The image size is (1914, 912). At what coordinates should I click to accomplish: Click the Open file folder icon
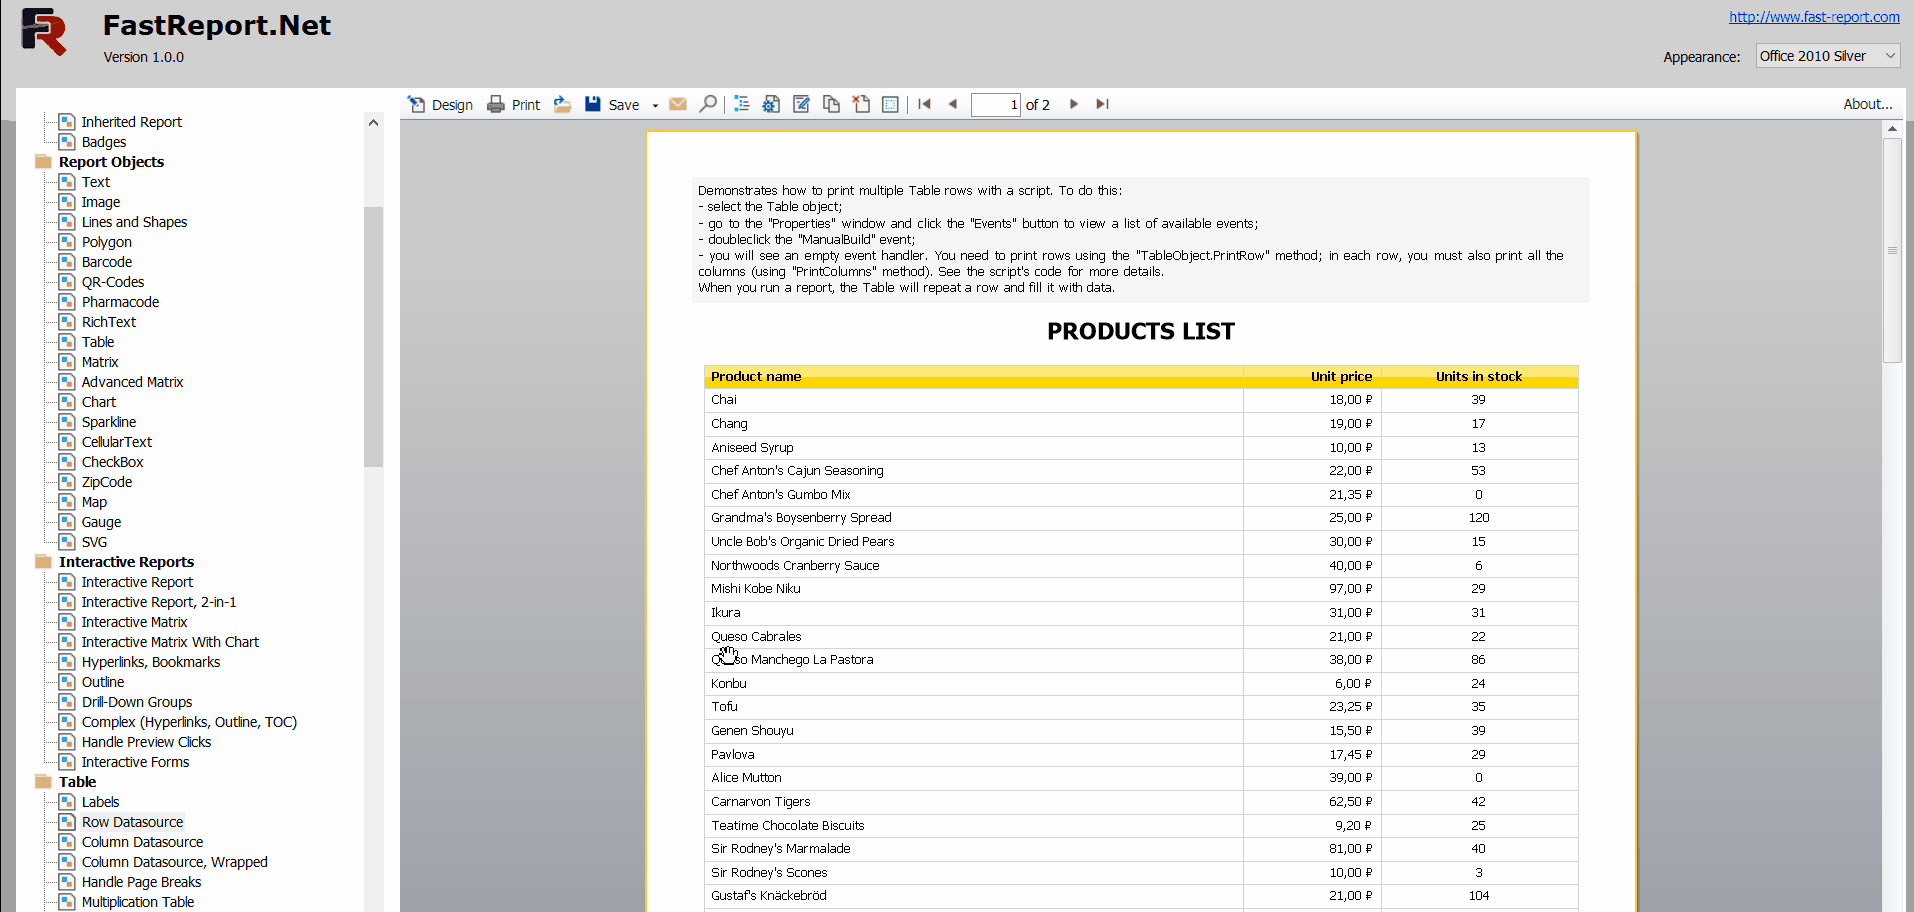[x=563, y=104]
